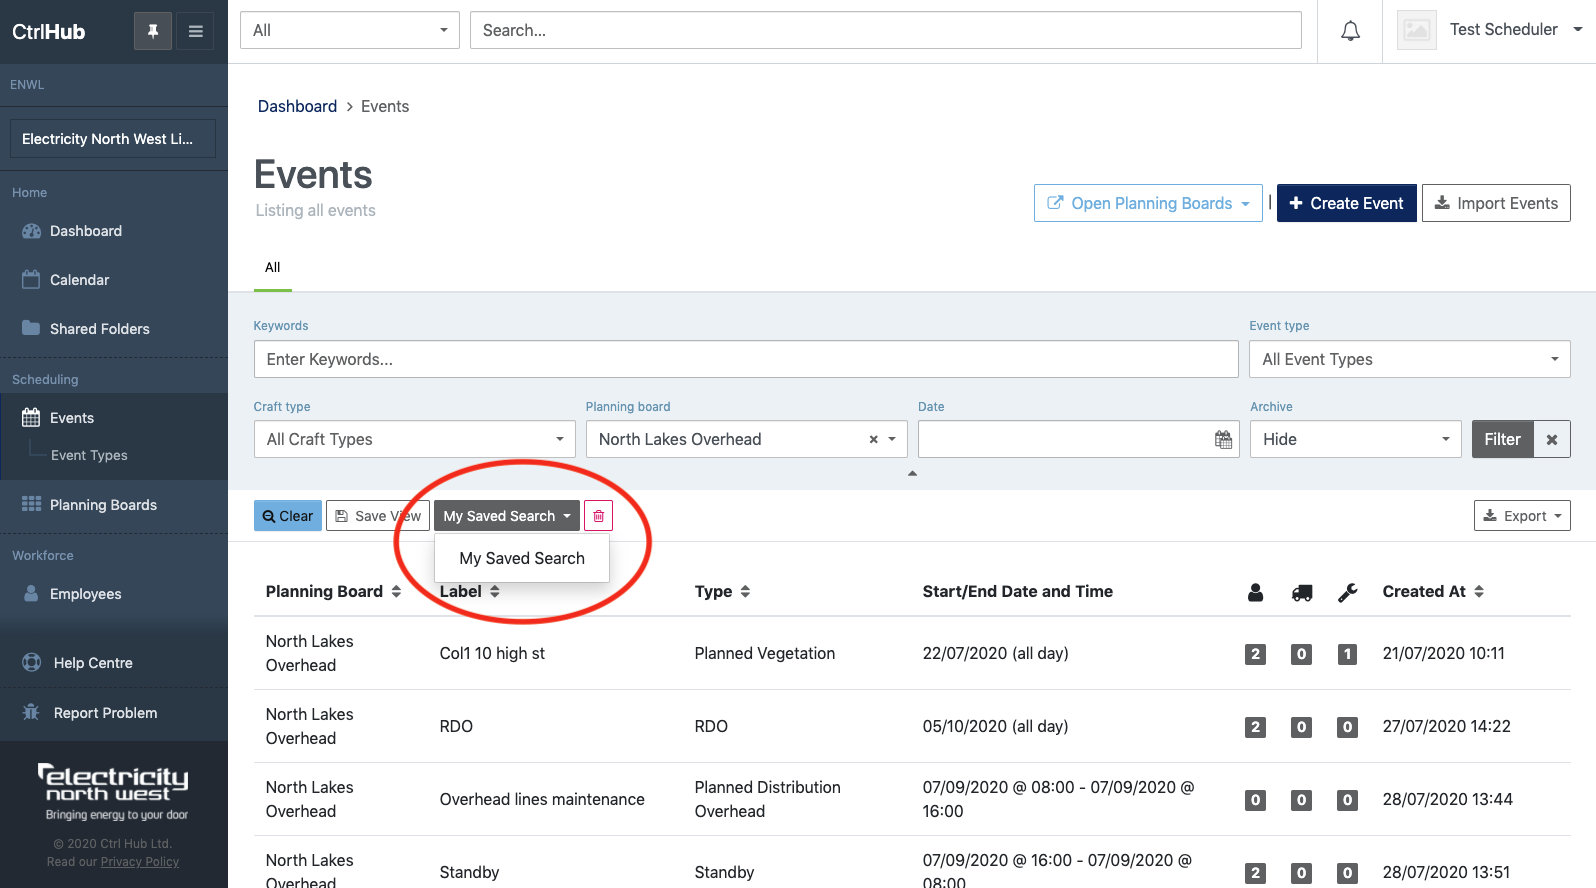Click Planned Distribution Overhead type cell
The height and width of the screenshot is (888, 1596).
click(767, 799)
